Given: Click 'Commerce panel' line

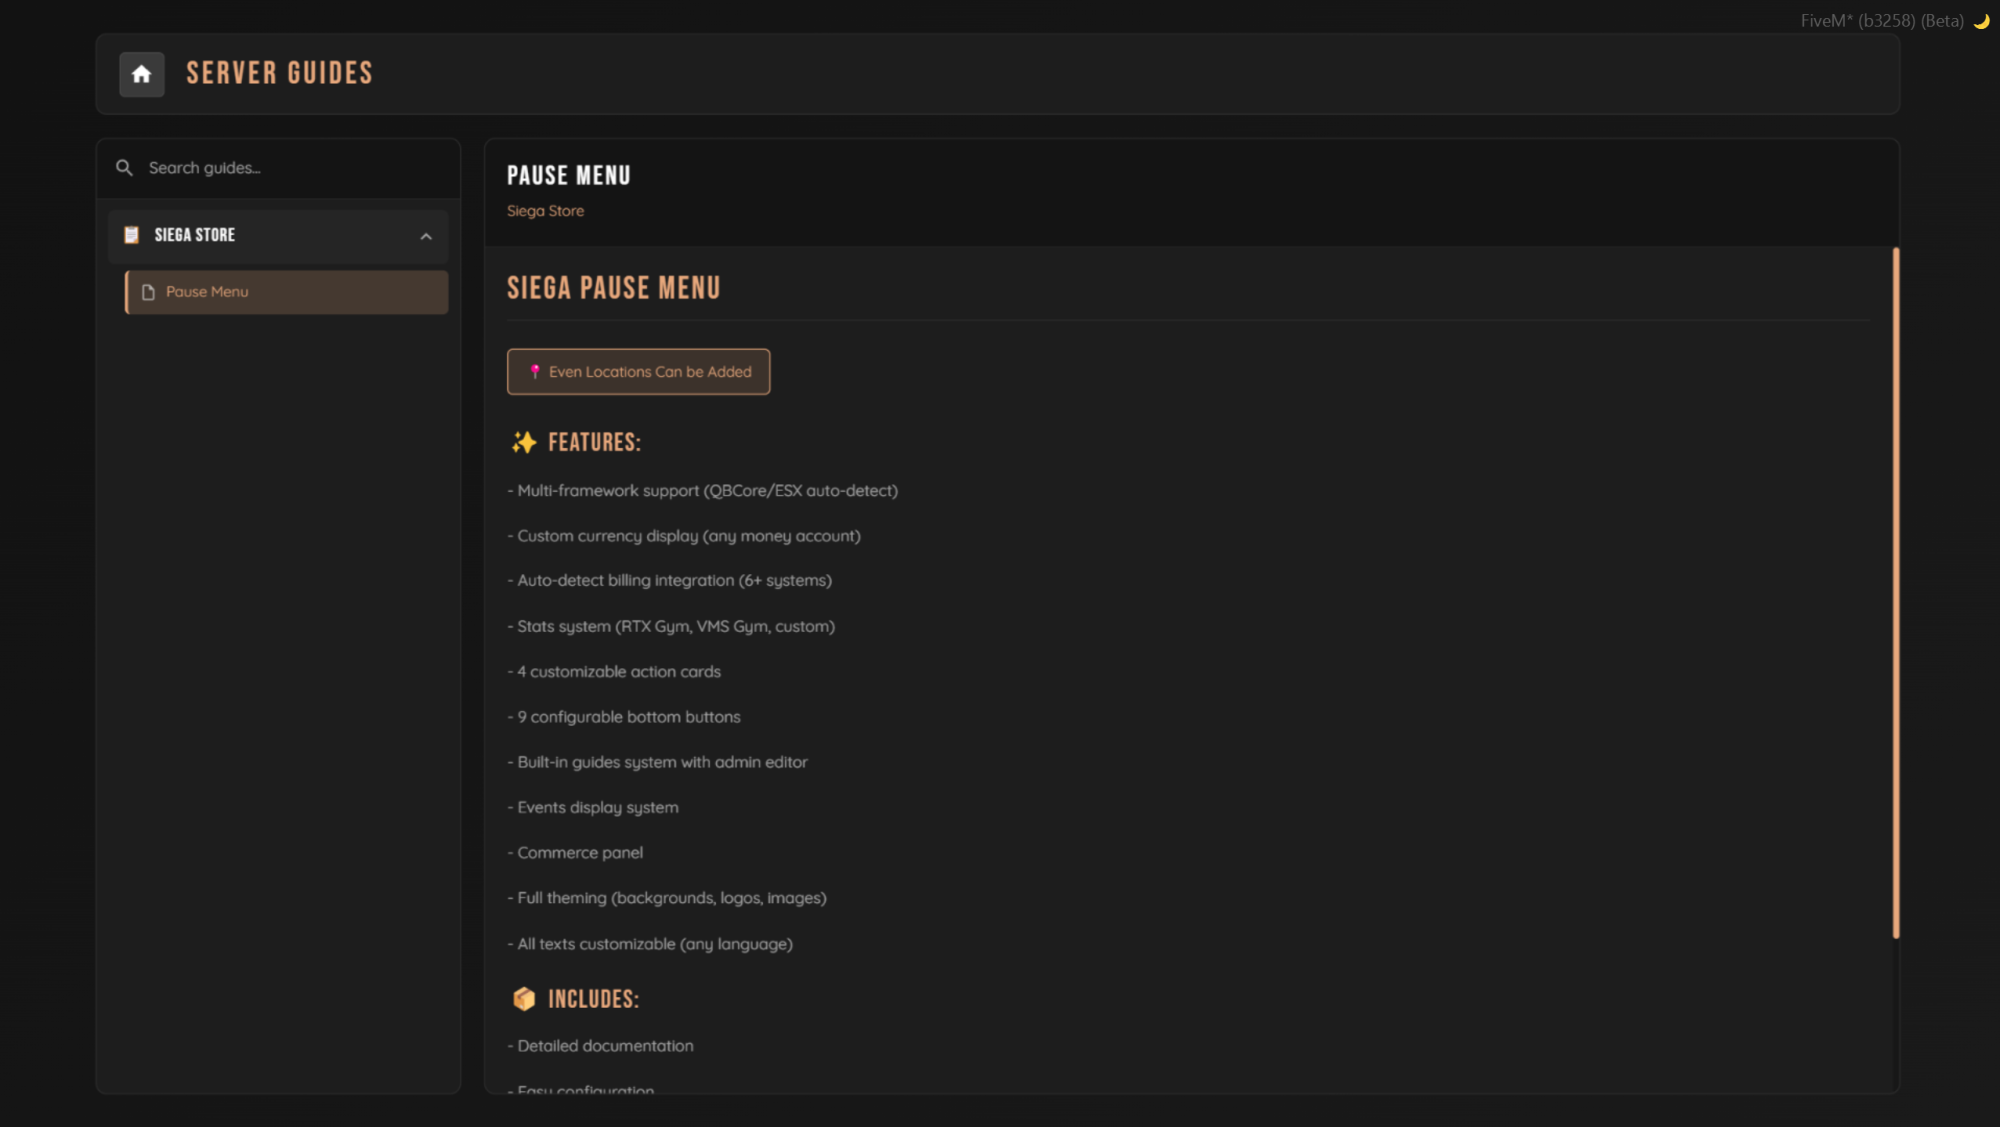Looking at the screenshot, I should point(575,853).
